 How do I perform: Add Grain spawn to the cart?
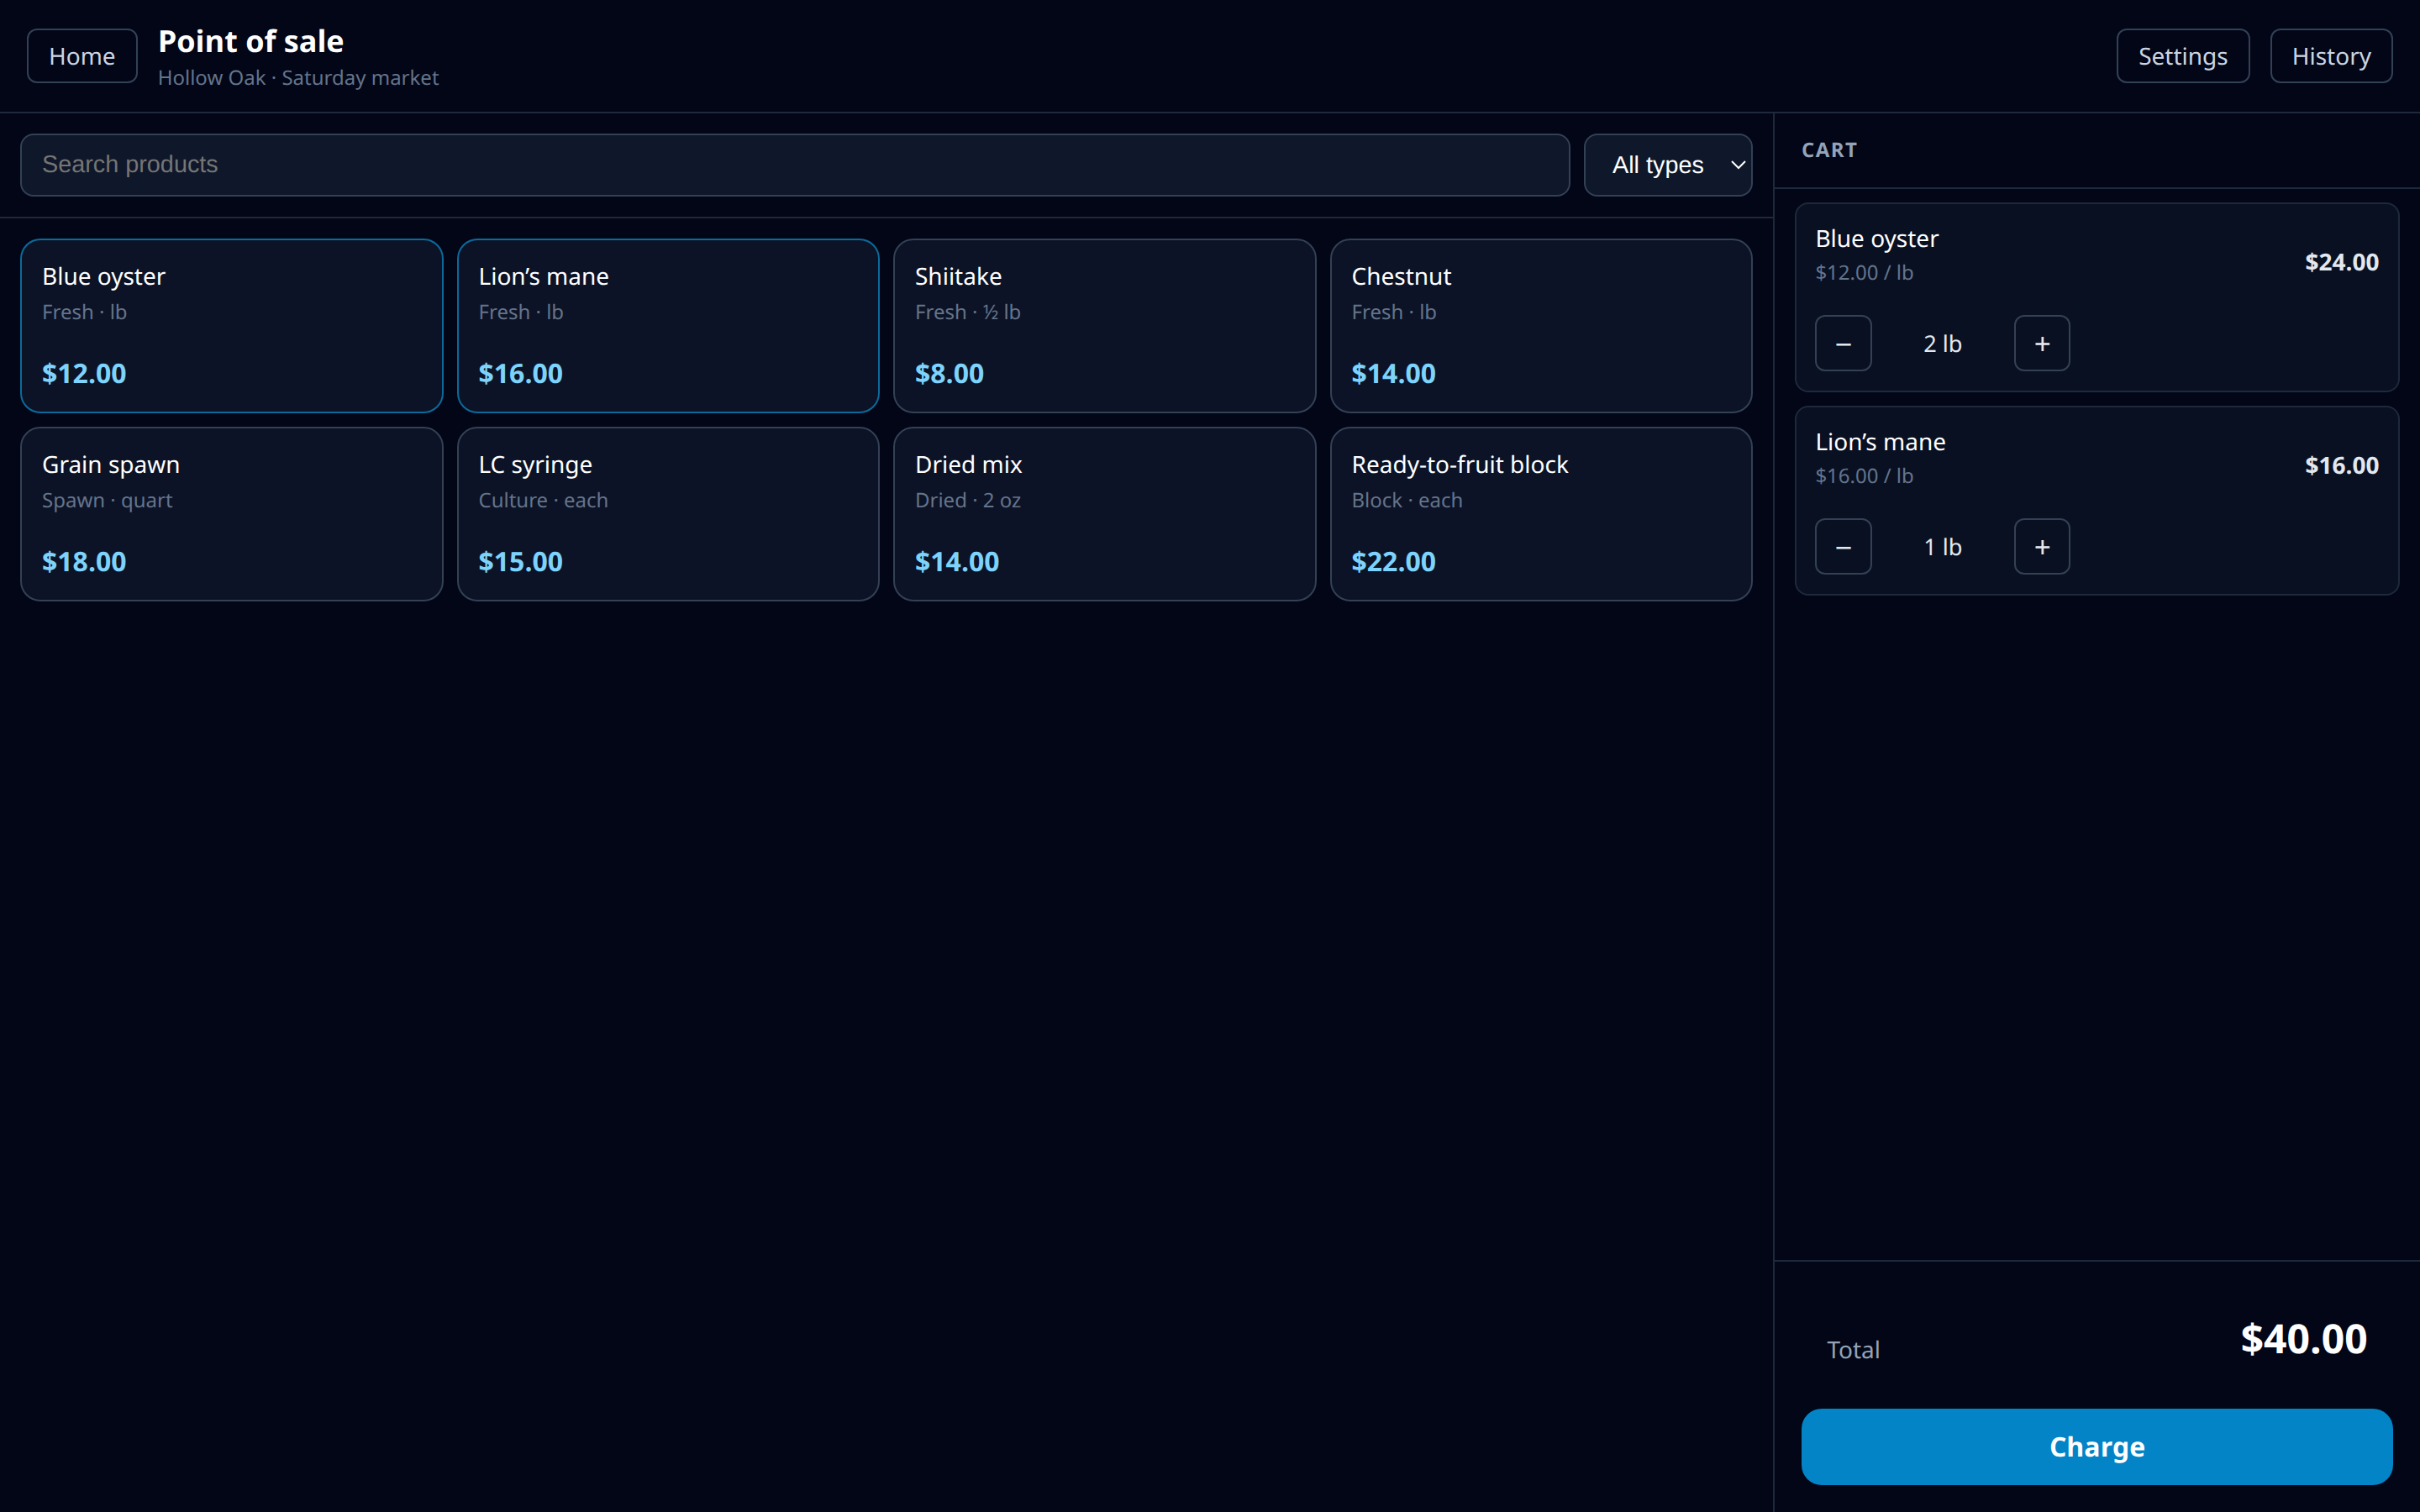(231, 514)
